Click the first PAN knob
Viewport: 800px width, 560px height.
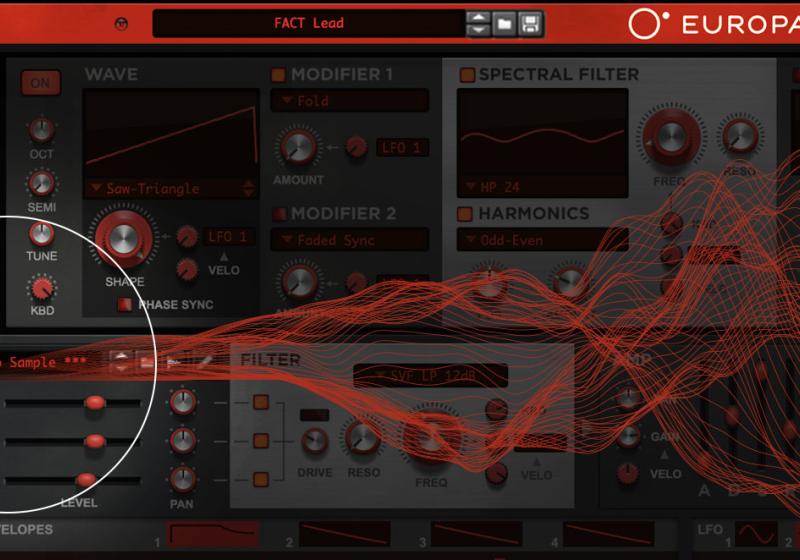(183, 402)
